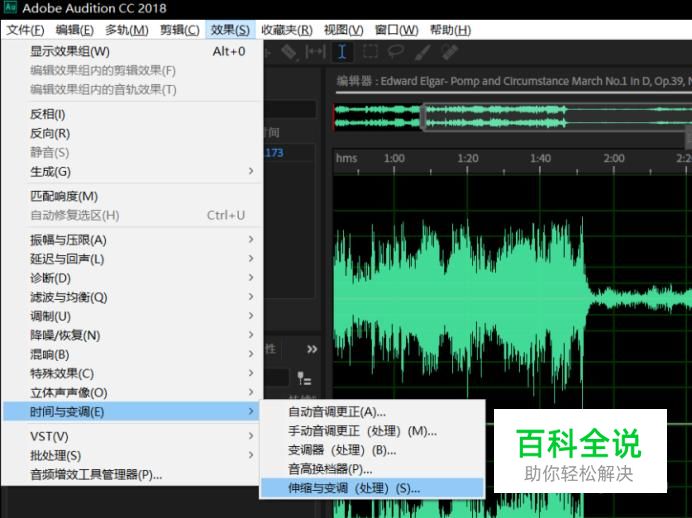Click the 1:40 mark on time ruler
This screenshot has height=518, width=692.
(541, 158)
